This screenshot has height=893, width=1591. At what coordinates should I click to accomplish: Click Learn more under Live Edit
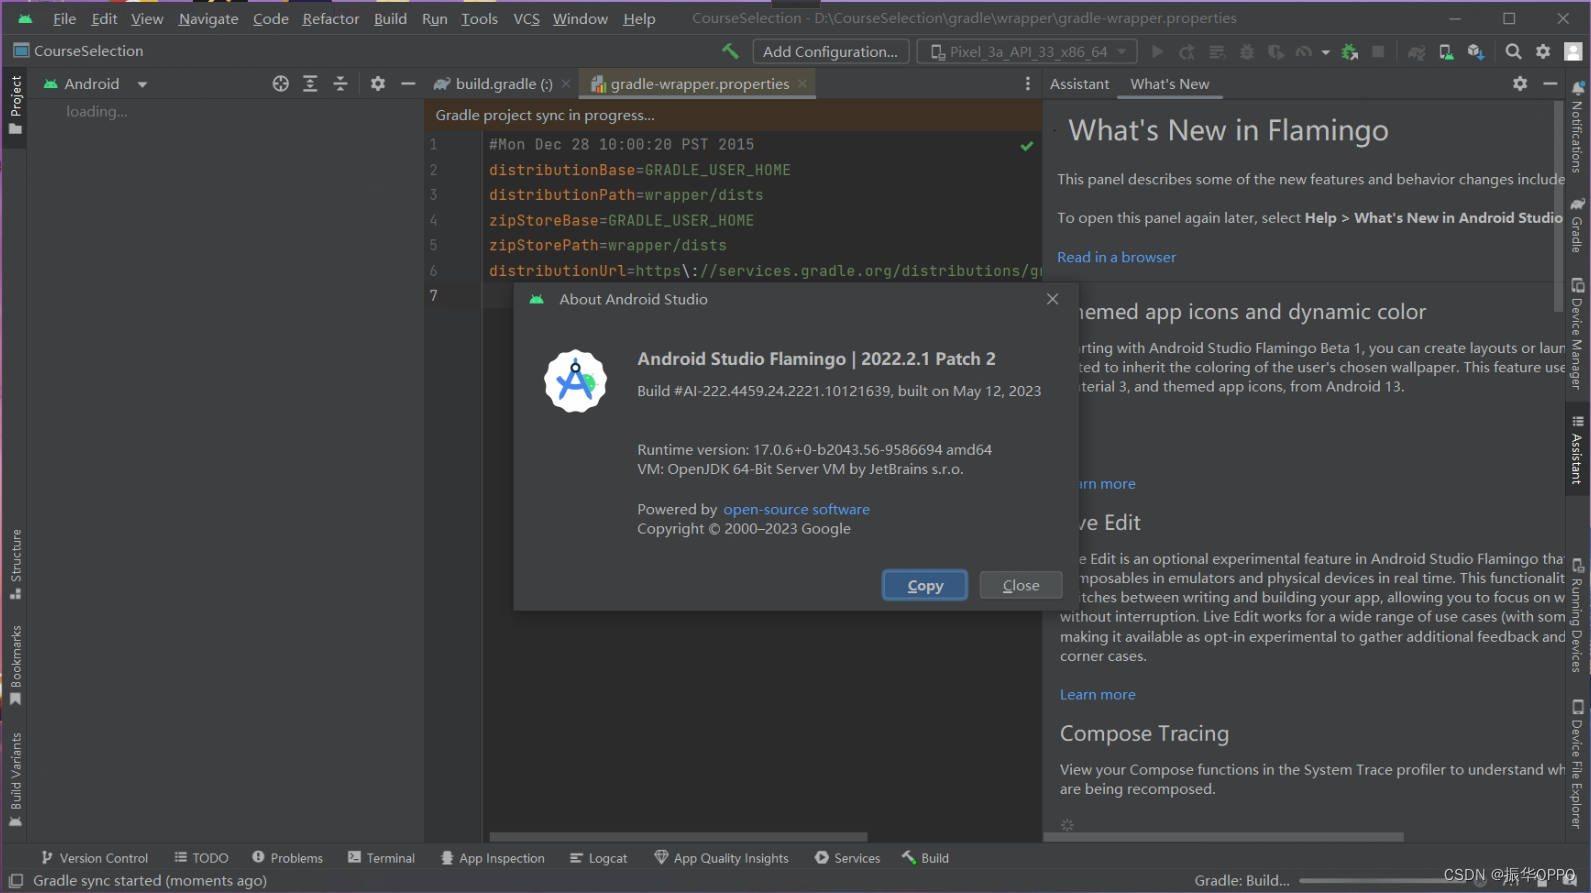[x=1097, y=694]
